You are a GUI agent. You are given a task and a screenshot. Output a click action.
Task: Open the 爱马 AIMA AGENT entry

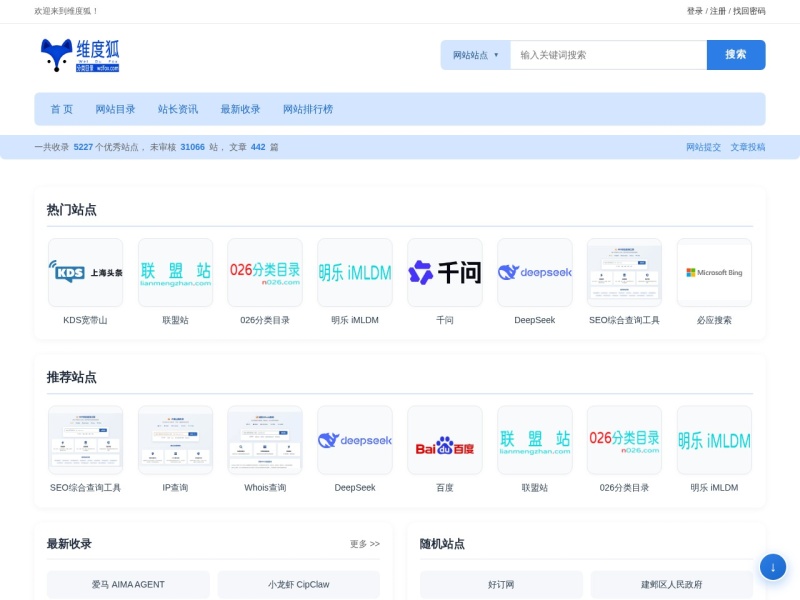click(128, 584)
